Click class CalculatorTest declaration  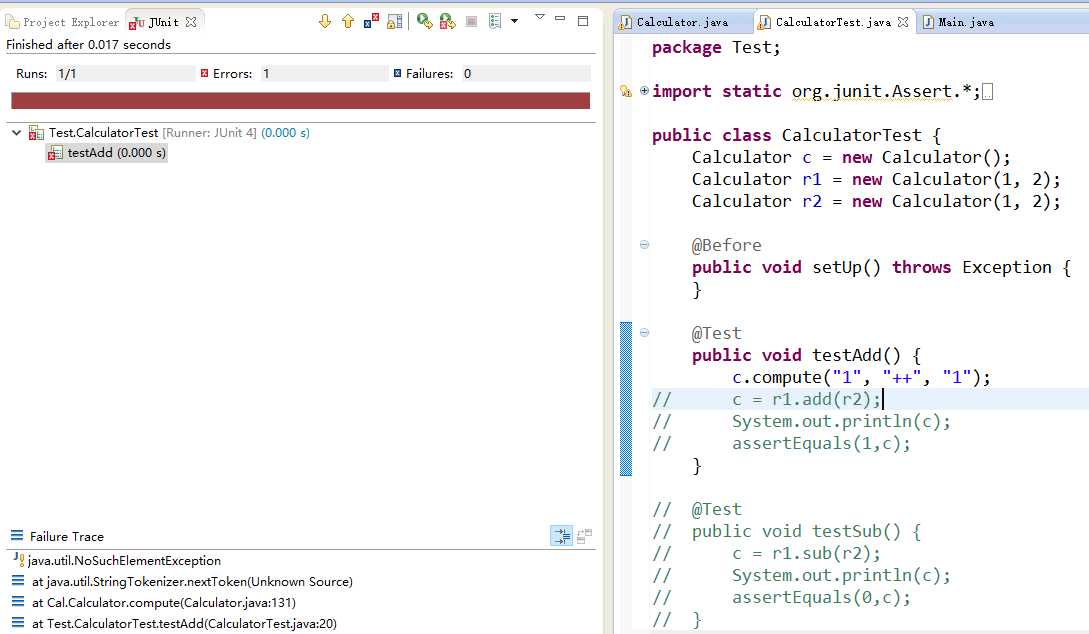(x=796, y=135)
